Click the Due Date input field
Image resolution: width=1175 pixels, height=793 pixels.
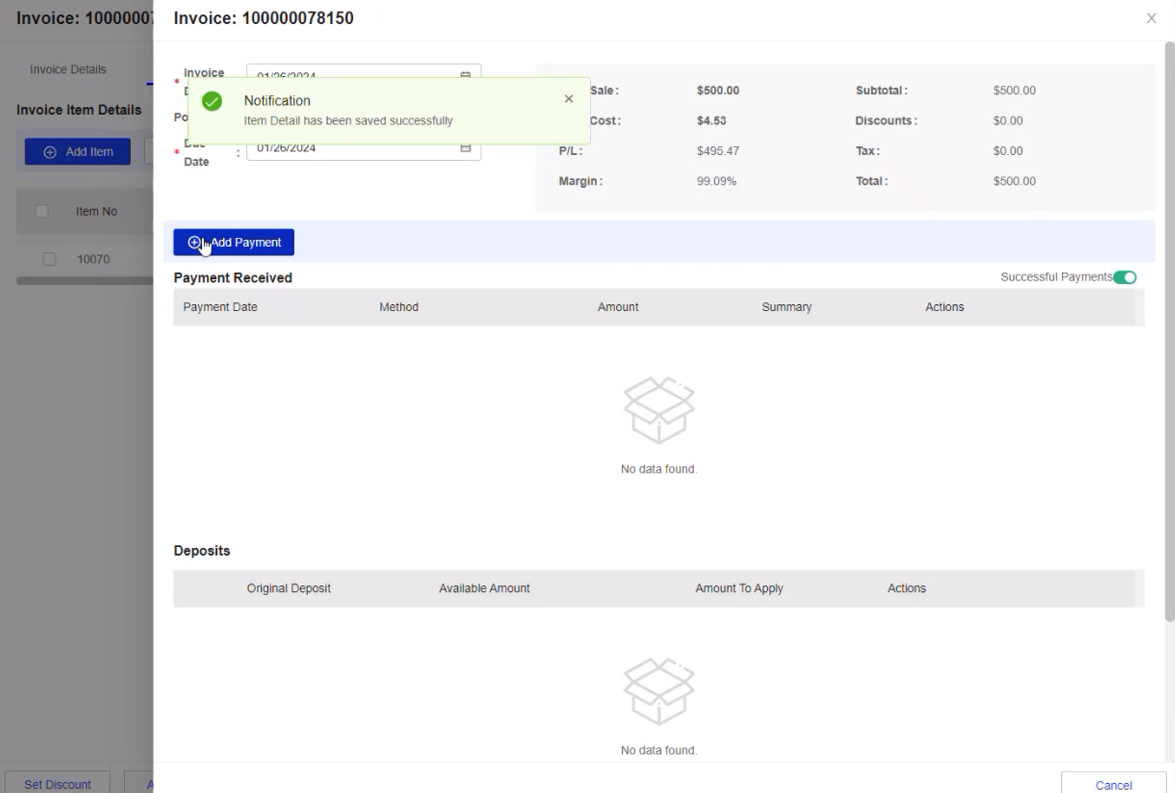tap(363, 148)
